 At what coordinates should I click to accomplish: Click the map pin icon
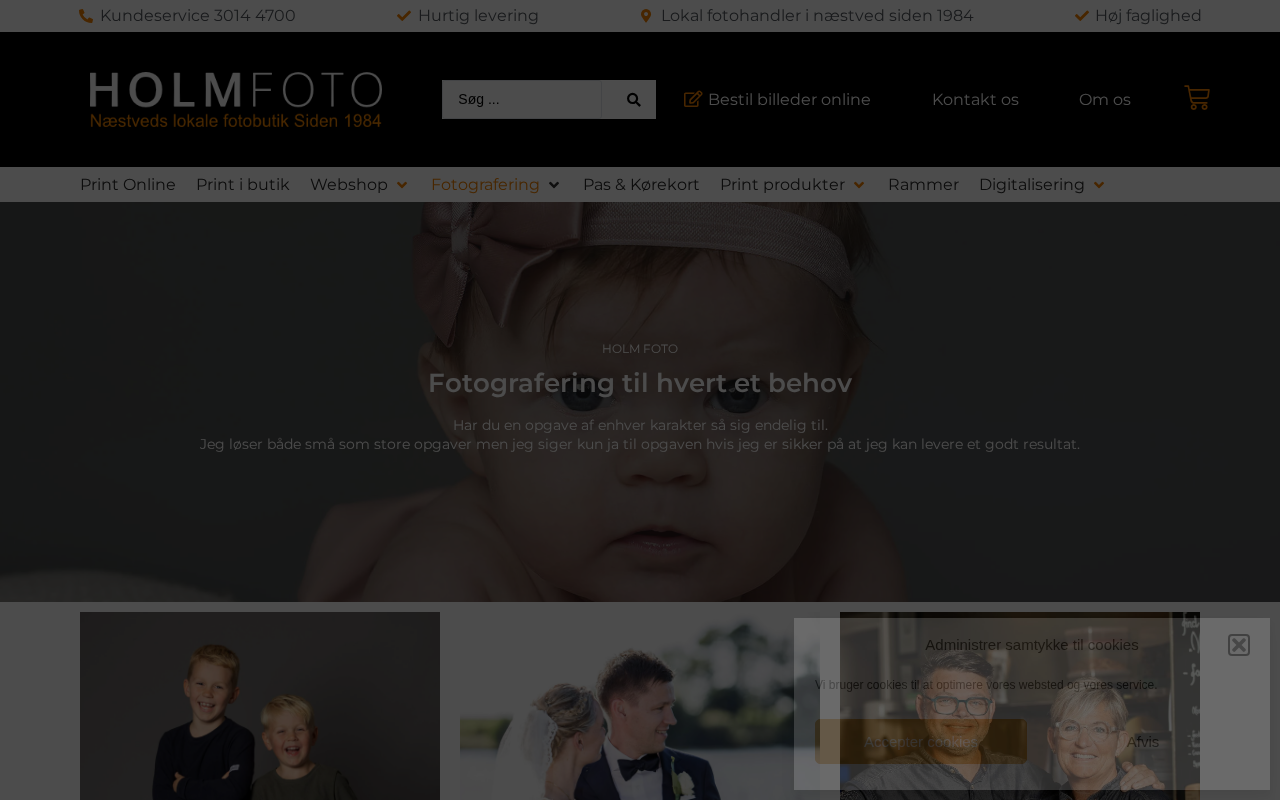coord(646,16)
